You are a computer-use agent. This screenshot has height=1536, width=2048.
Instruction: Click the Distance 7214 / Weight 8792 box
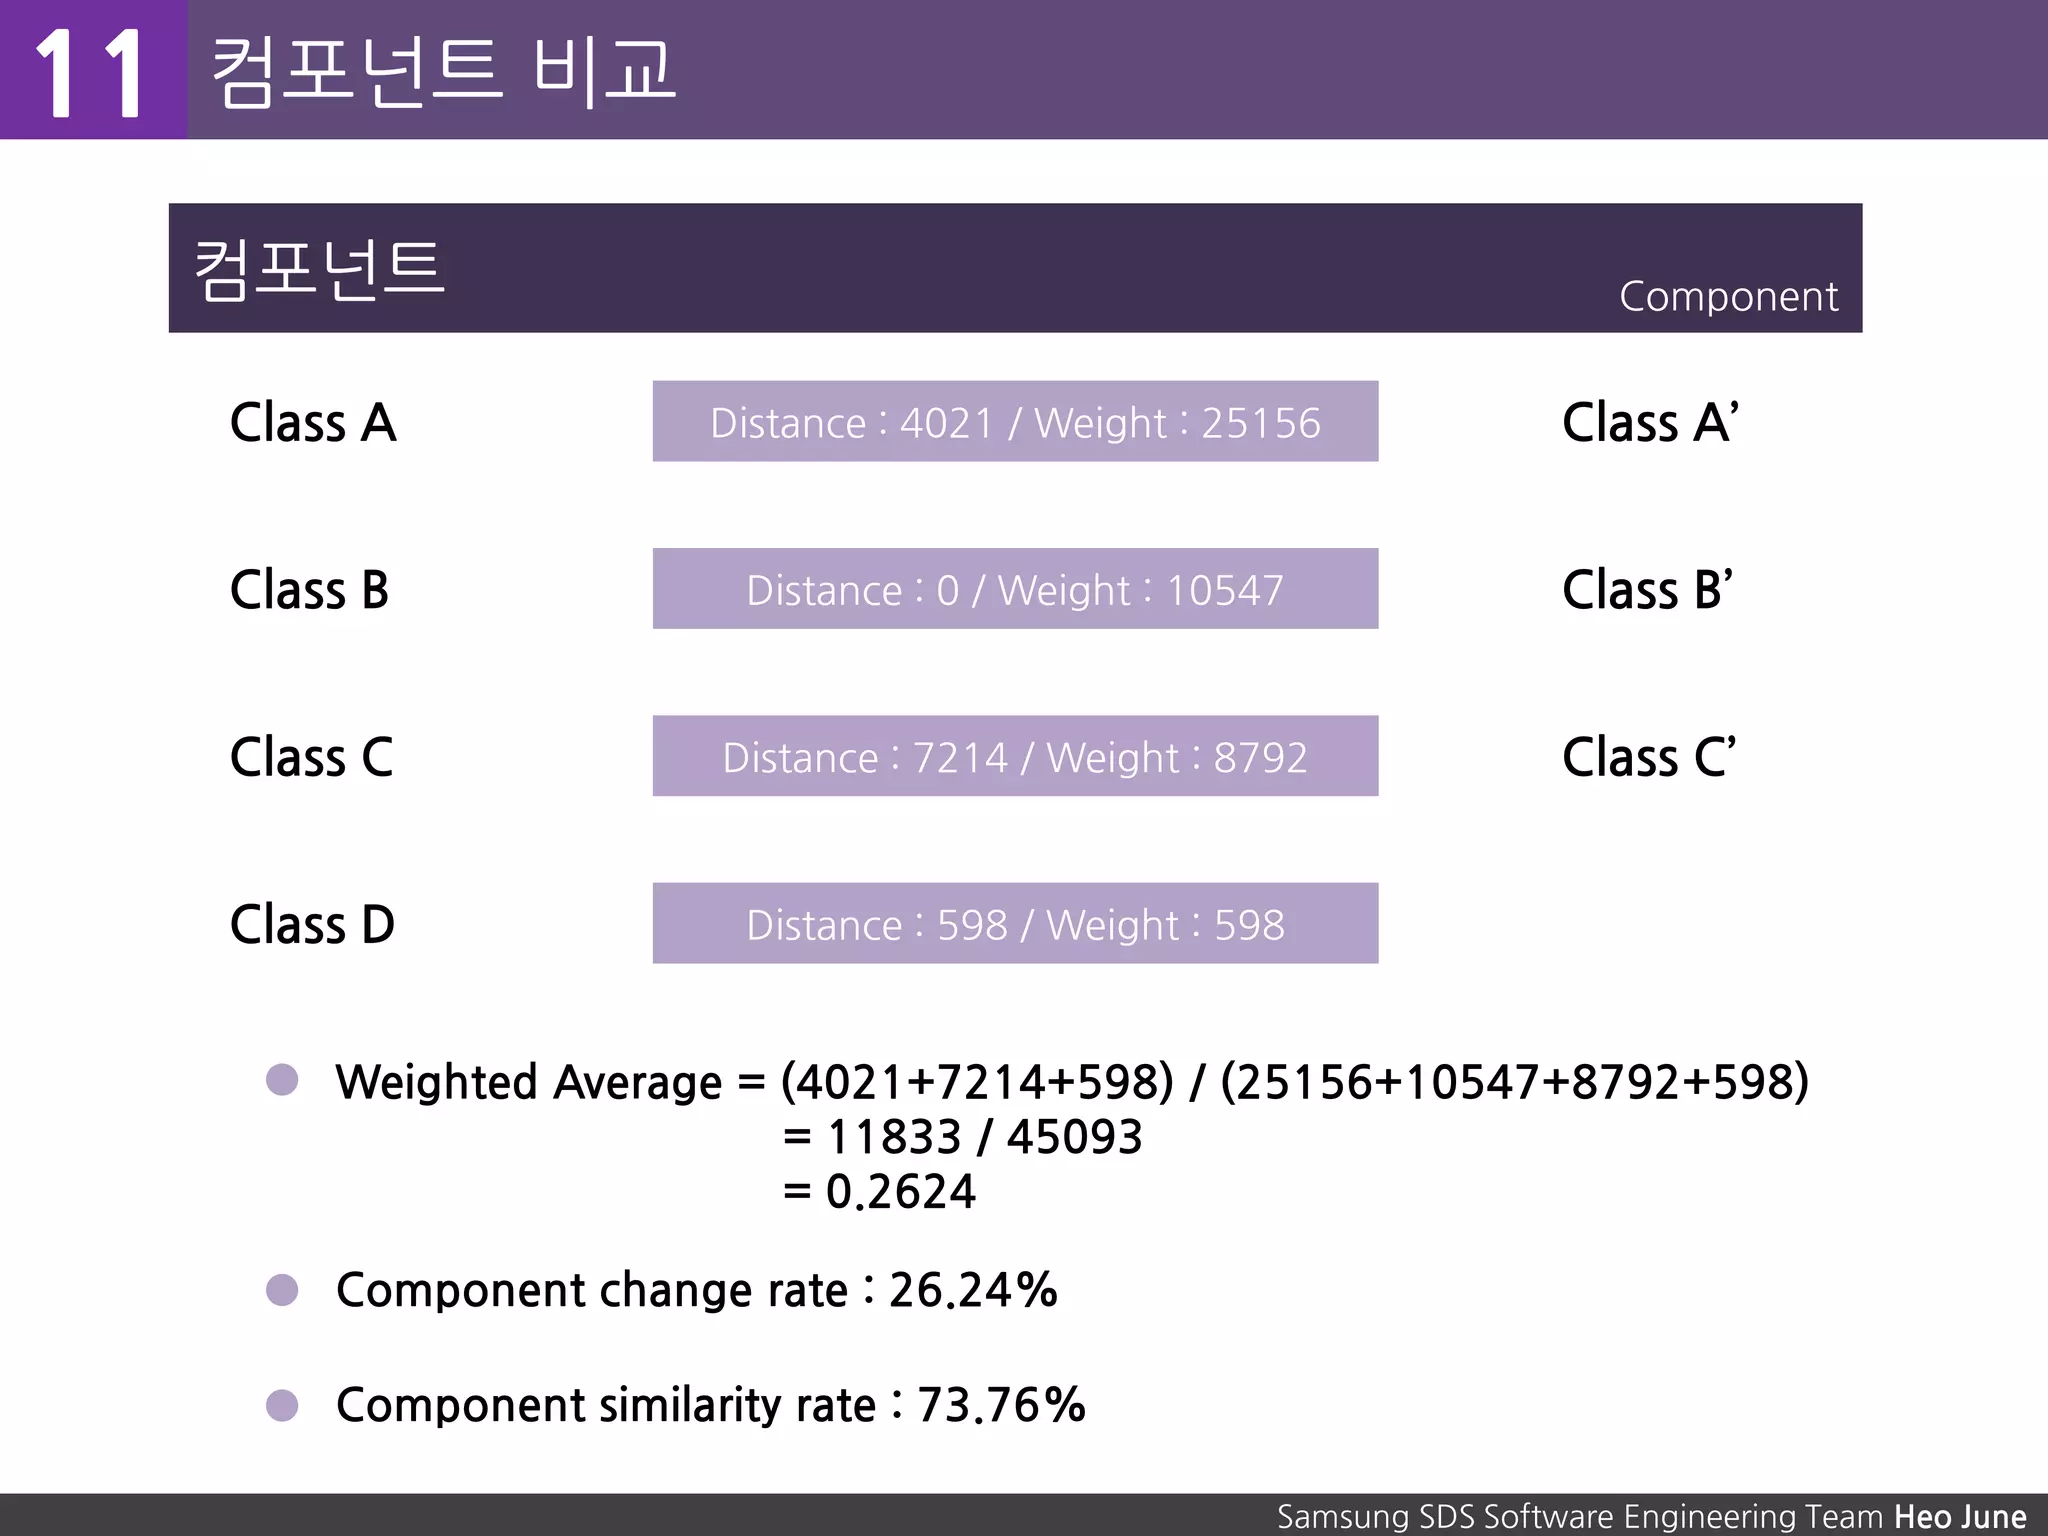[x=1015, y=755]
